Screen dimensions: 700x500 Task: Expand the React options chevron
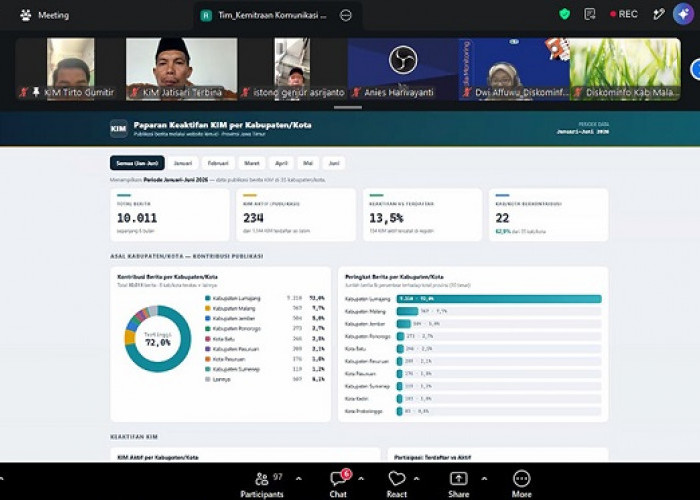coord(416,479)
